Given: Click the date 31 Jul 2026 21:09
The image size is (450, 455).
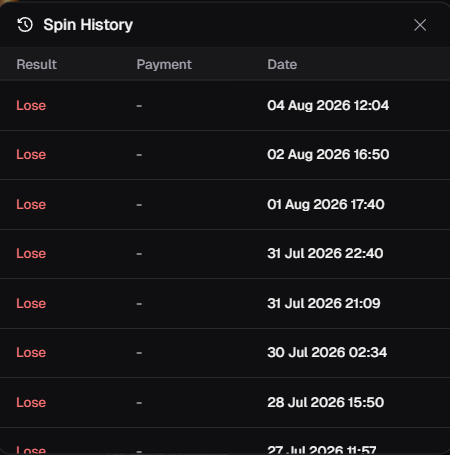Looking at the screenshot, I should (x=324, y=304).
